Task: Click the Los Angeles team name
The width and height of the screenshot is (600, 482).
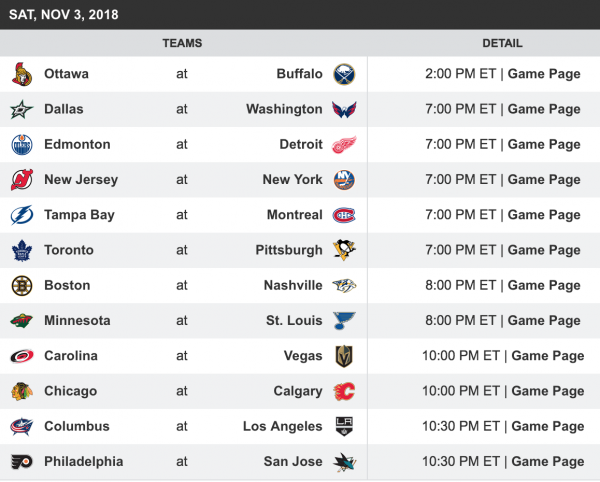Action: point(282,427)
